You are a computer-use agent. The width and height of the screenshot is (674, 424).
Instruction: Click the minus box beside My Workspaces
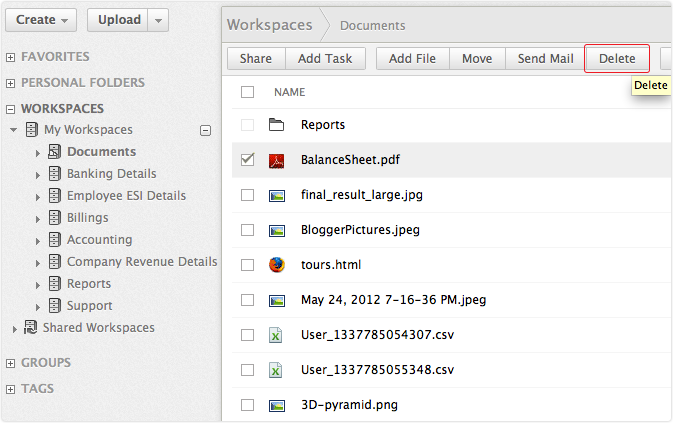click(x=205, y=130)
